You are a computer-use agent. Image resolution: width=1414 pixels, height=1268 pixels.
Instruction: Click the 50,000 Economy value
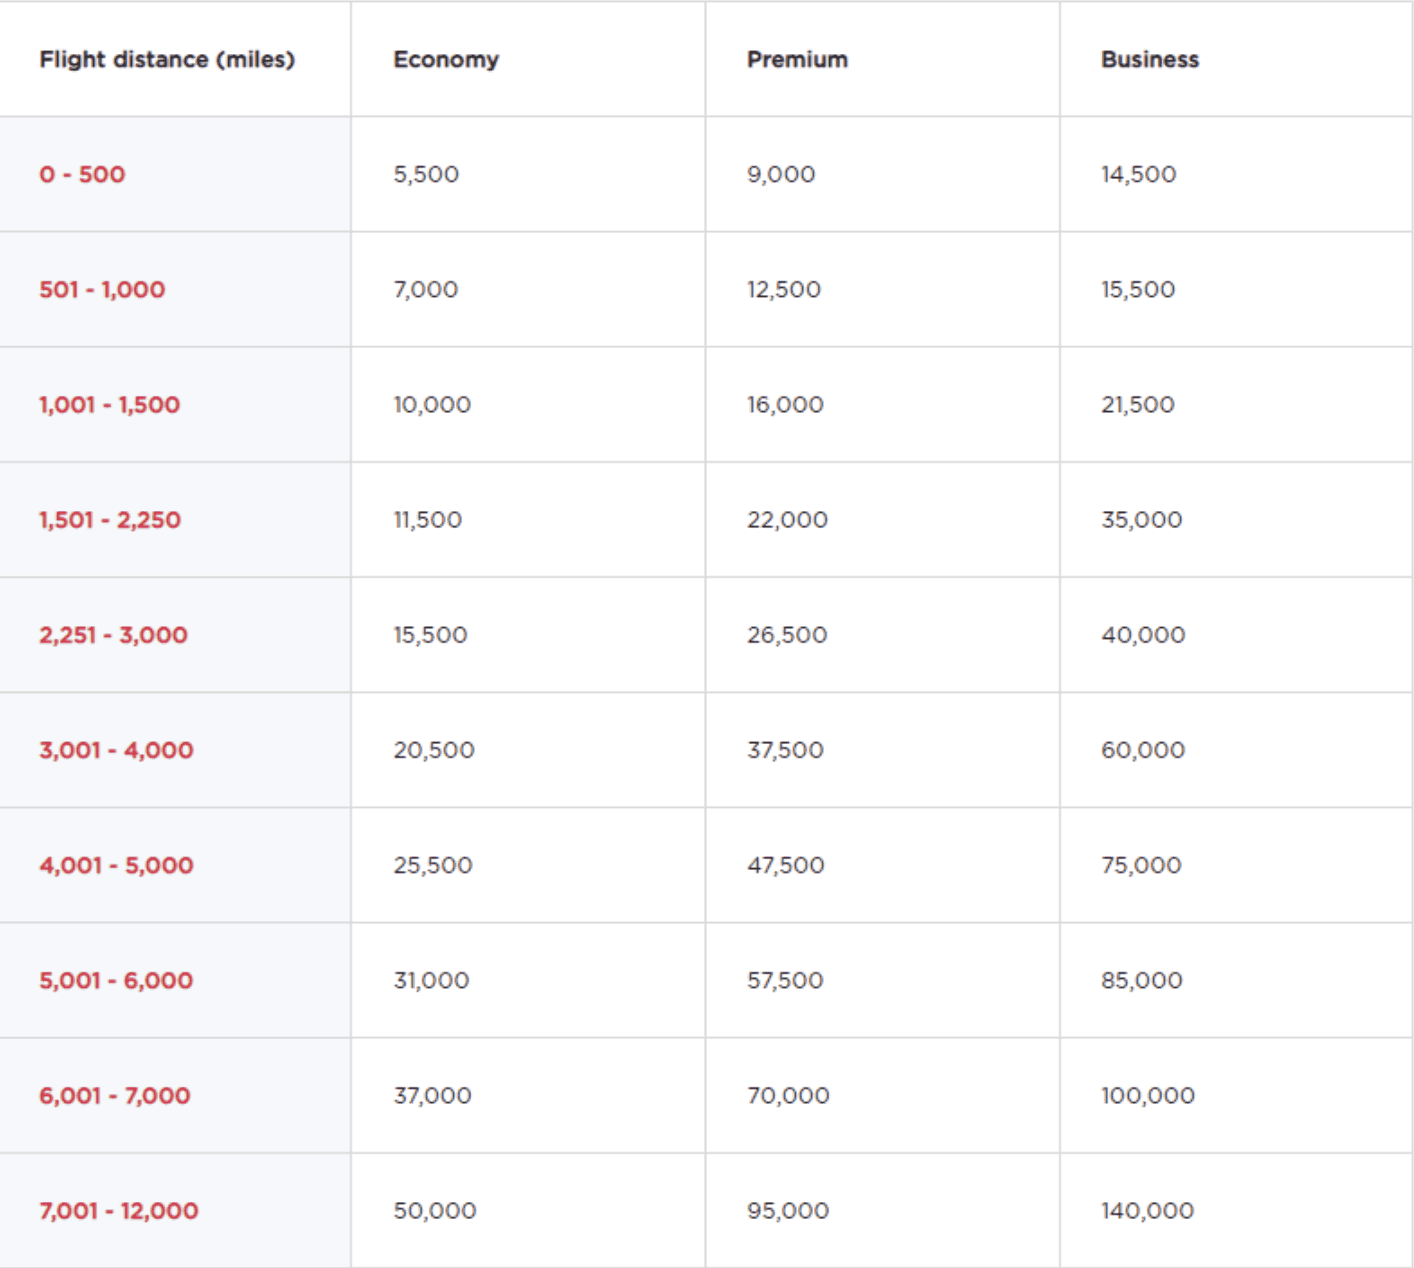tap(435, 1211)
